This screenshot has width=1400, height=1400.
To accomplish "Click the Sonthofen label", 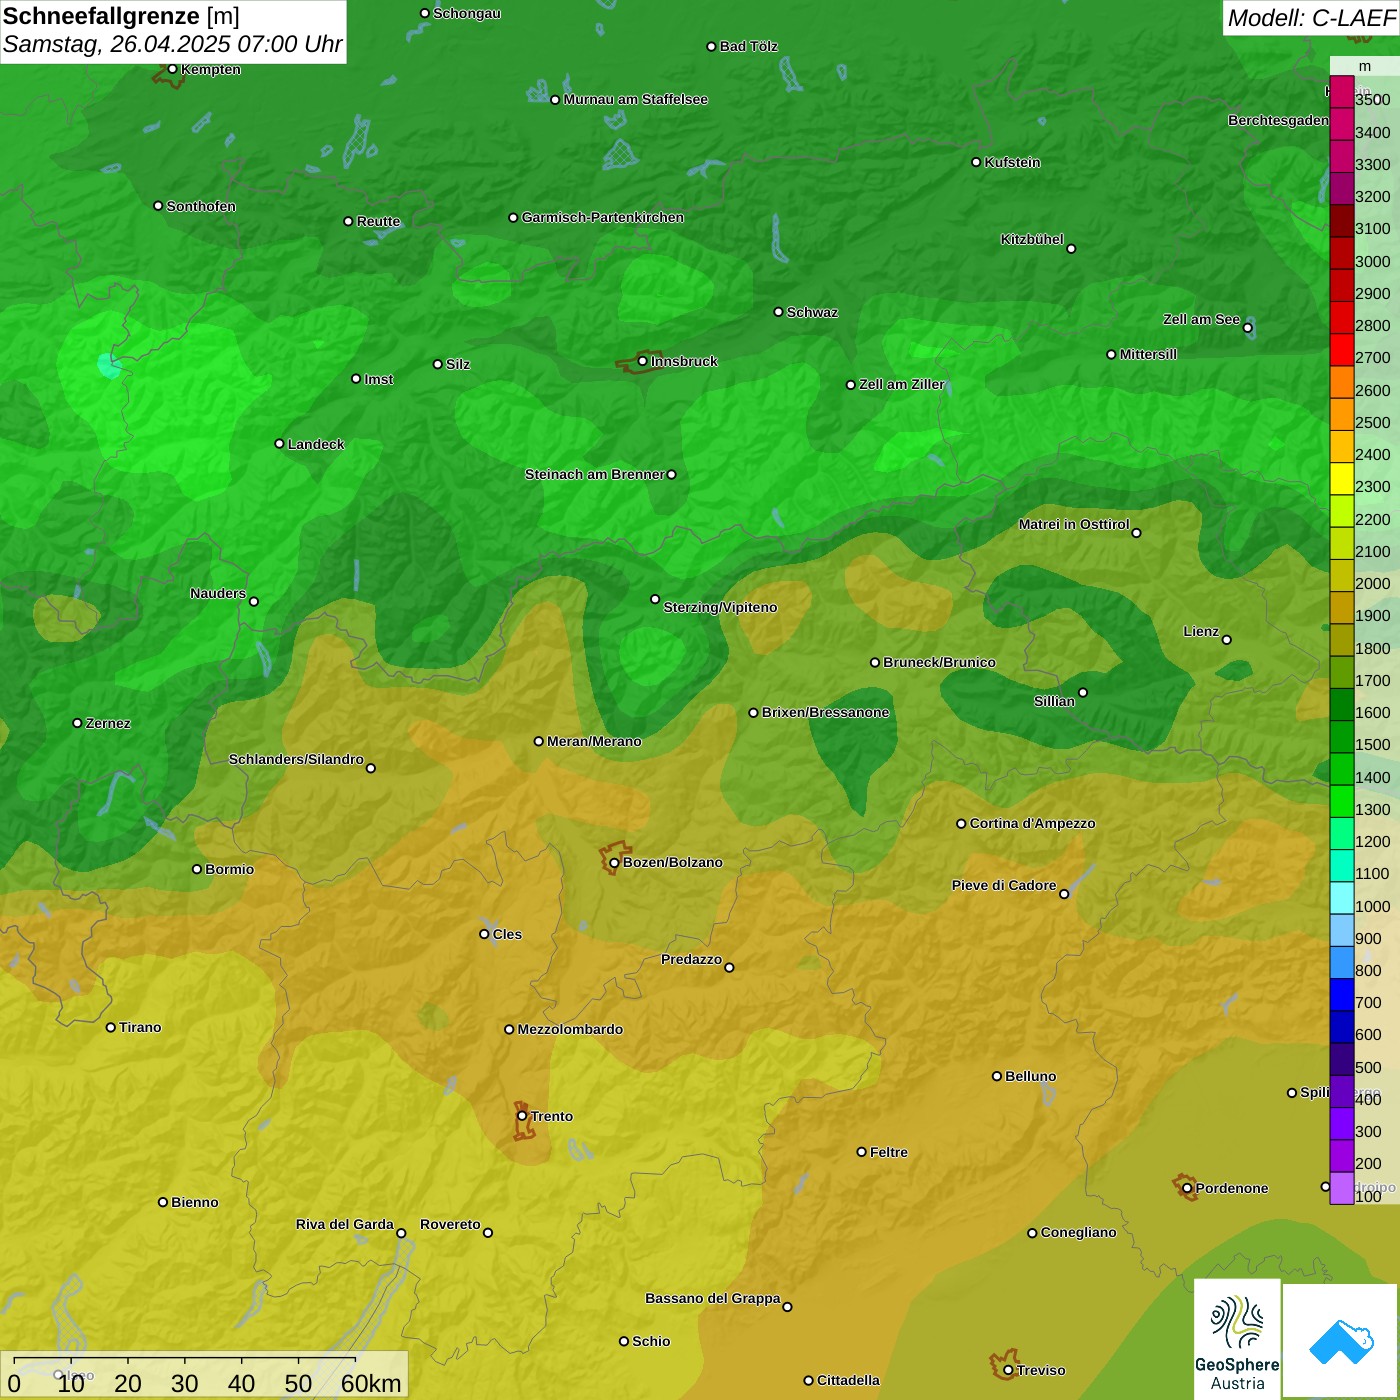I will tap(201, 206).
